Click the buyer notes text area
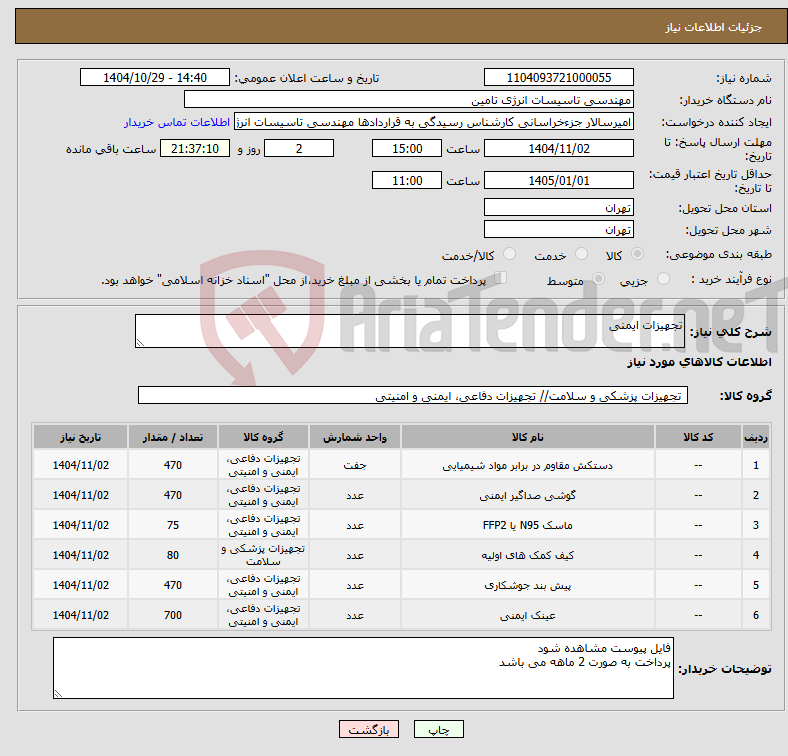The height and width of the screenshot is (756, 788). 363,668
